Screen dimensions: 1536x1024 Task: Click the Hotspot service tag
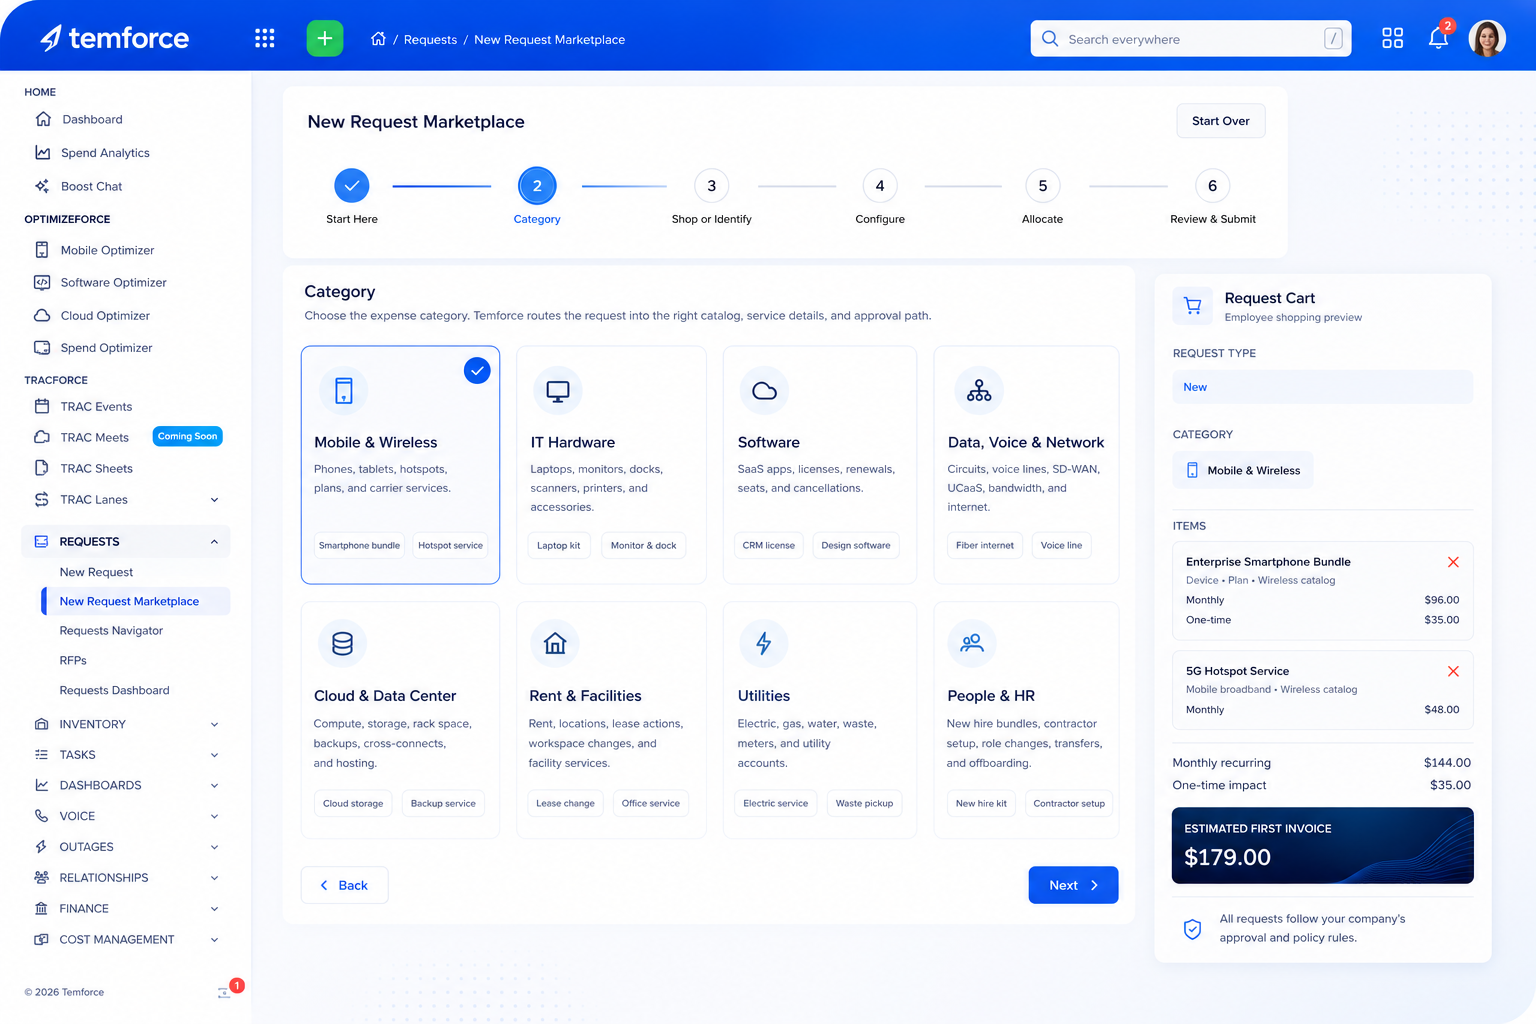click(x=450, y=545)
